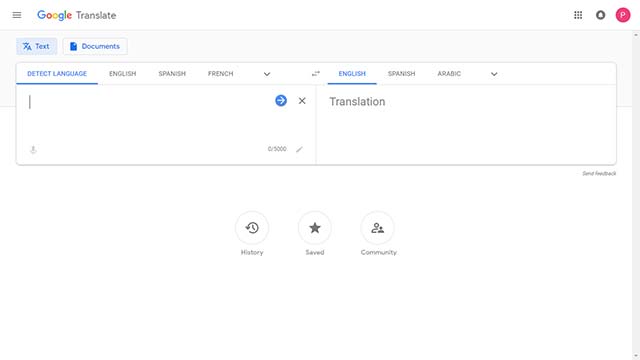The image size is (640, 360).
Task: Open the account profile avatar P
Action: 623,15
